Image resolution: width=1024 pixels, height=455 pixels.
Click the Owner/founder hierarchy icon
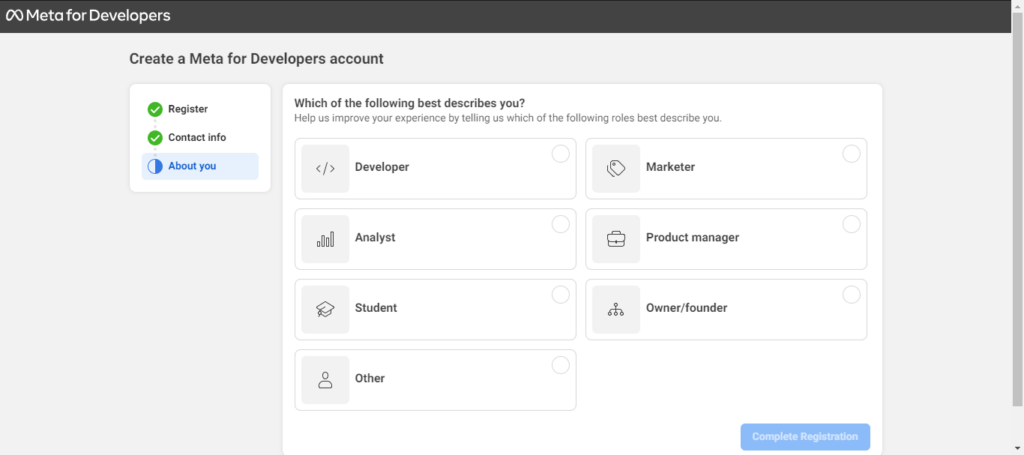coord(616,309)
